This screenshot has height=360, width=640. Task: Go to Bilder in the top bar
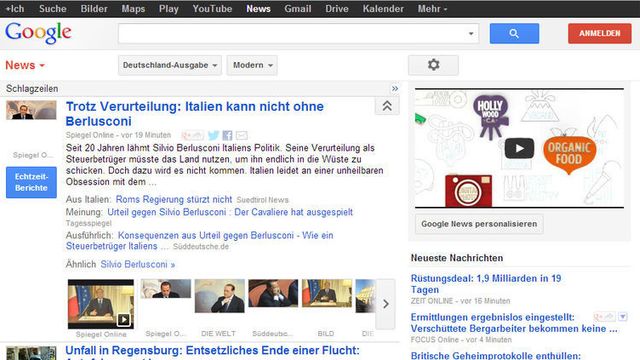point(94,9)
